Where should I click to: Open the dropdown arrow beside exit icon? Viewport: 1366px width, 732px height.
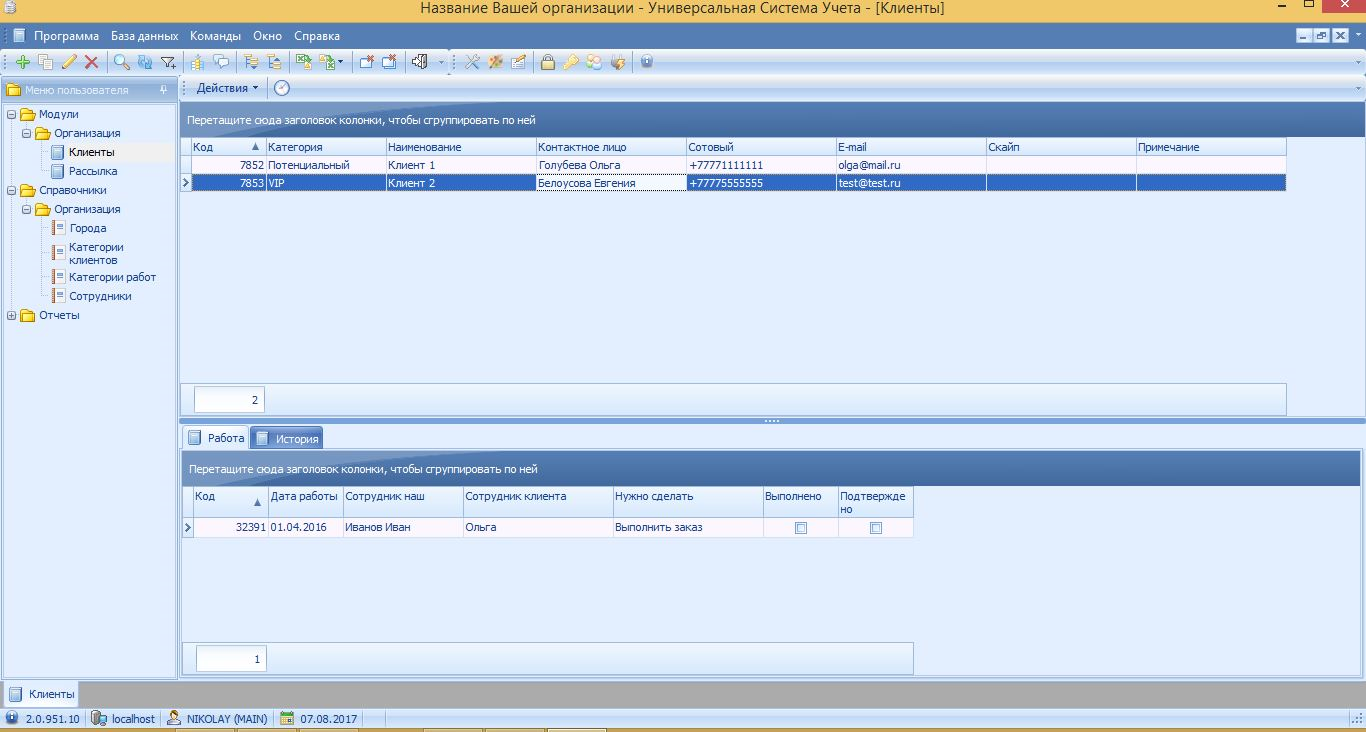(x=441, y=62)
